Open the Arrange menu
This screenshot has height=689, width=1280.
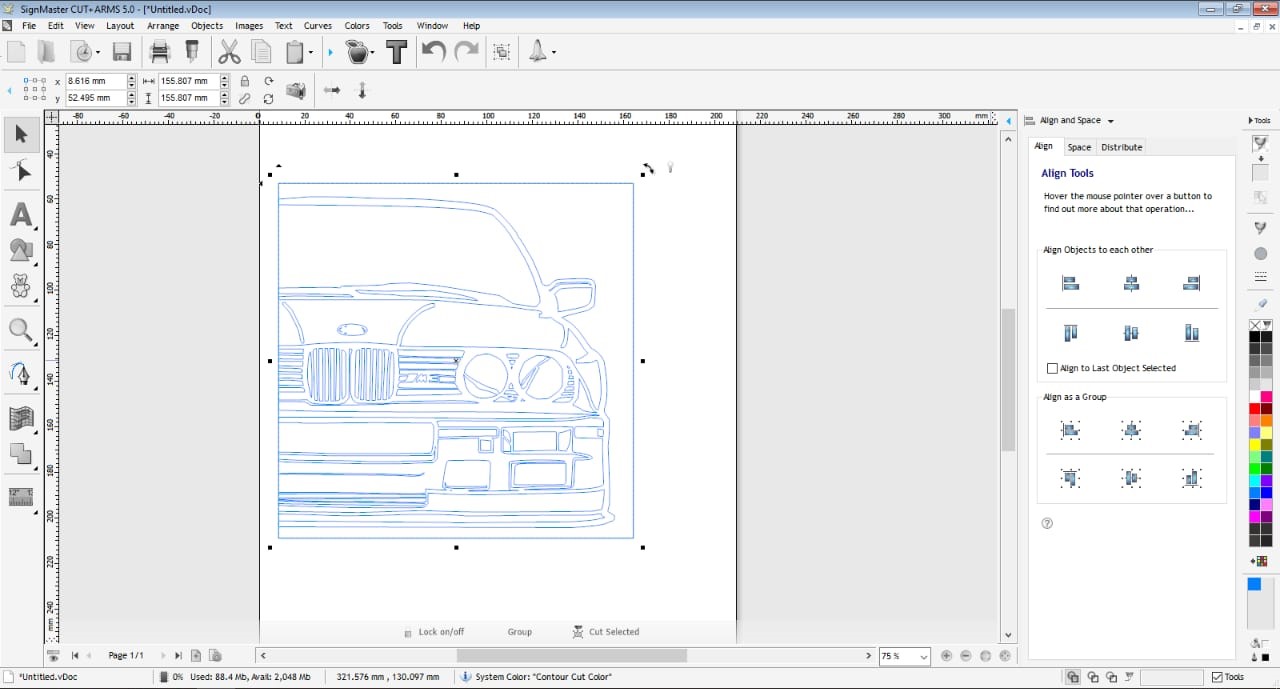tap(162, 26)
